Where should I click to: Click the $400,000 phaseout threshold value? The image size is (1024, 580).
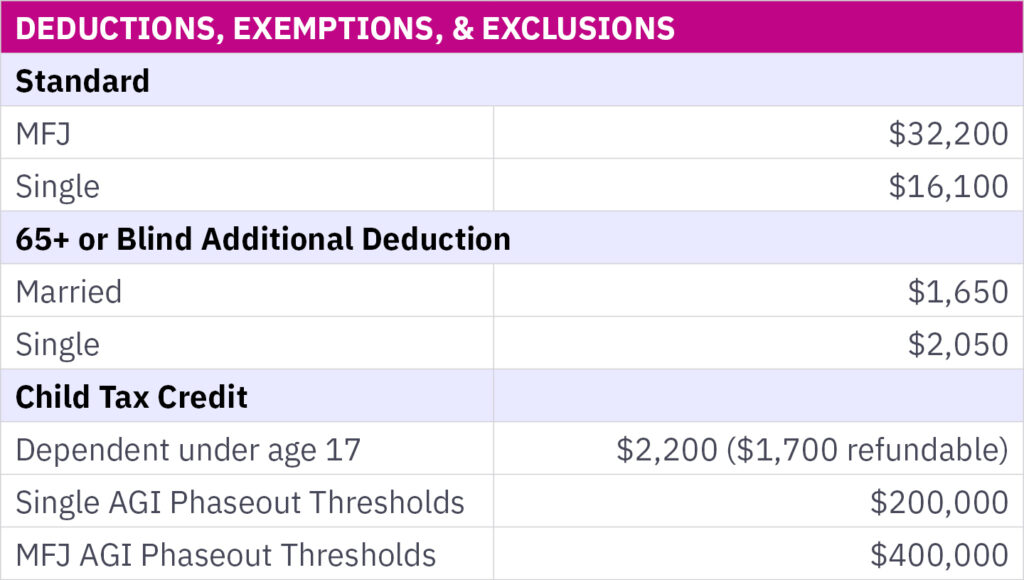point(939,554)
